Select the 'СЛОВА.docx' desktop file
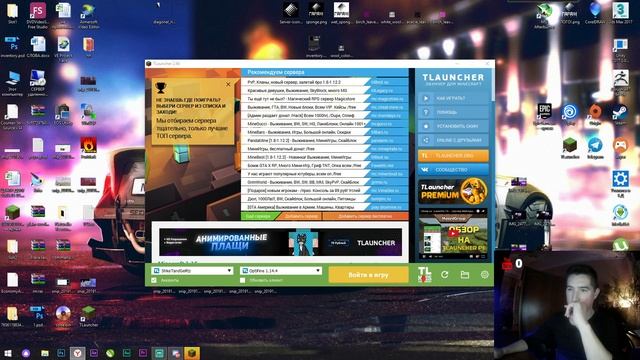640x360 pixels. click(x=38, y=47)
